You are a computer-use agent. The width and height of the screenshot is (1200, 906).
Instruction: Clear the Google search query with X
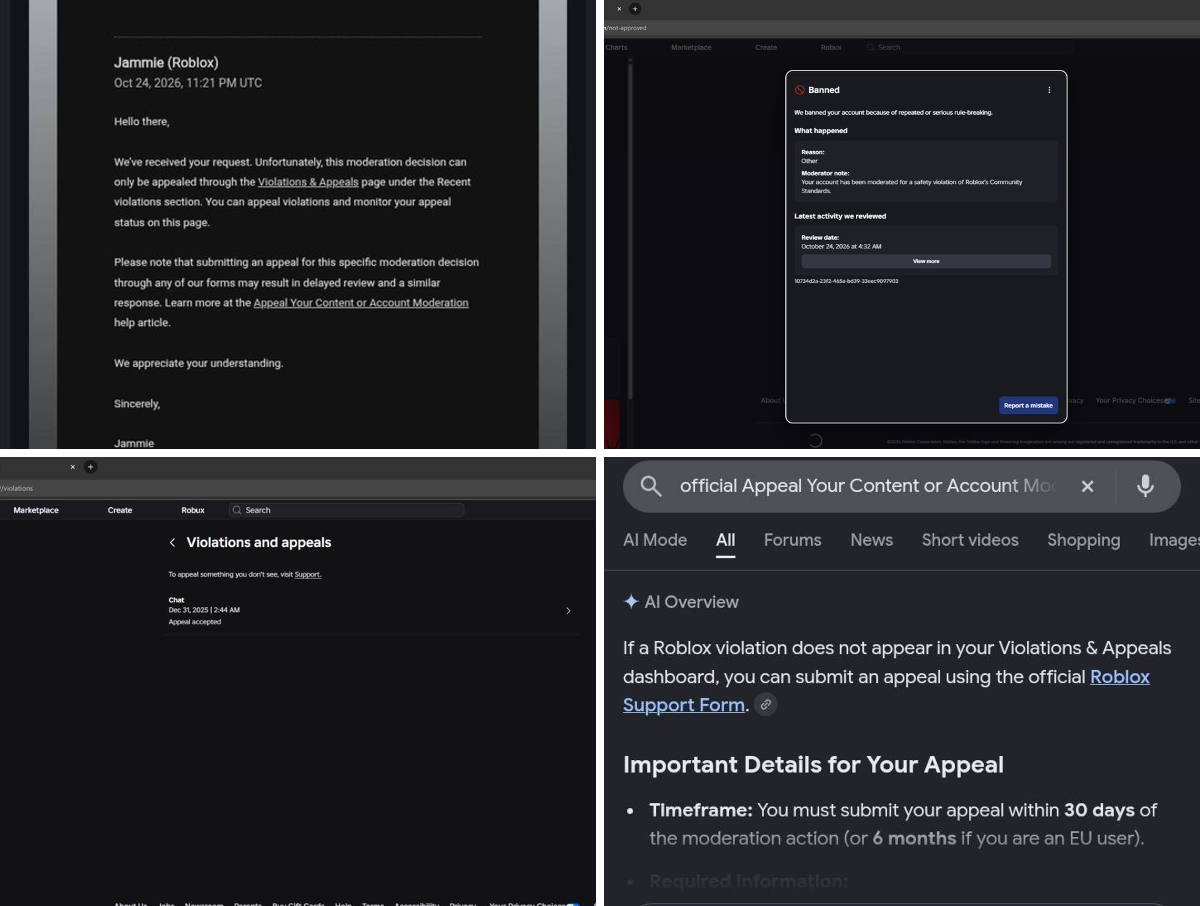[1087, 486]
